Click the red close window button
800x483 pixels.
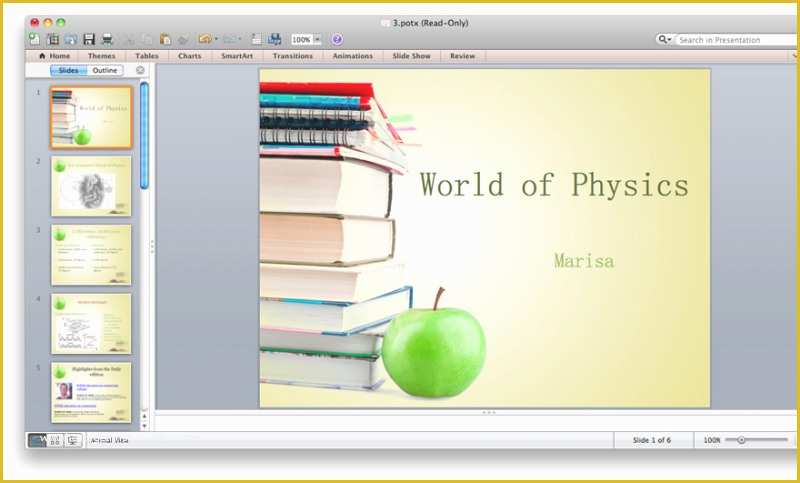tap(35, 22)
